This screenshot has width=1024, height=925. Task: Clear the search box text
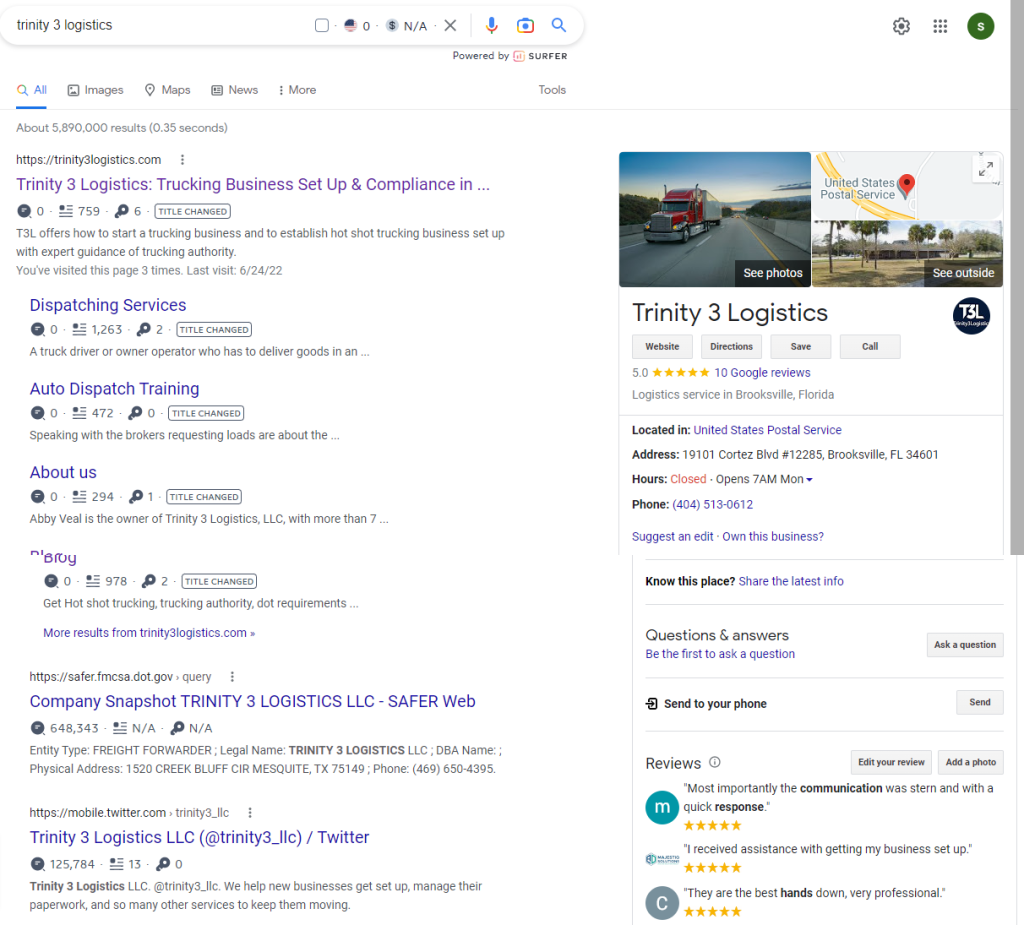click(x=450, y=26)
